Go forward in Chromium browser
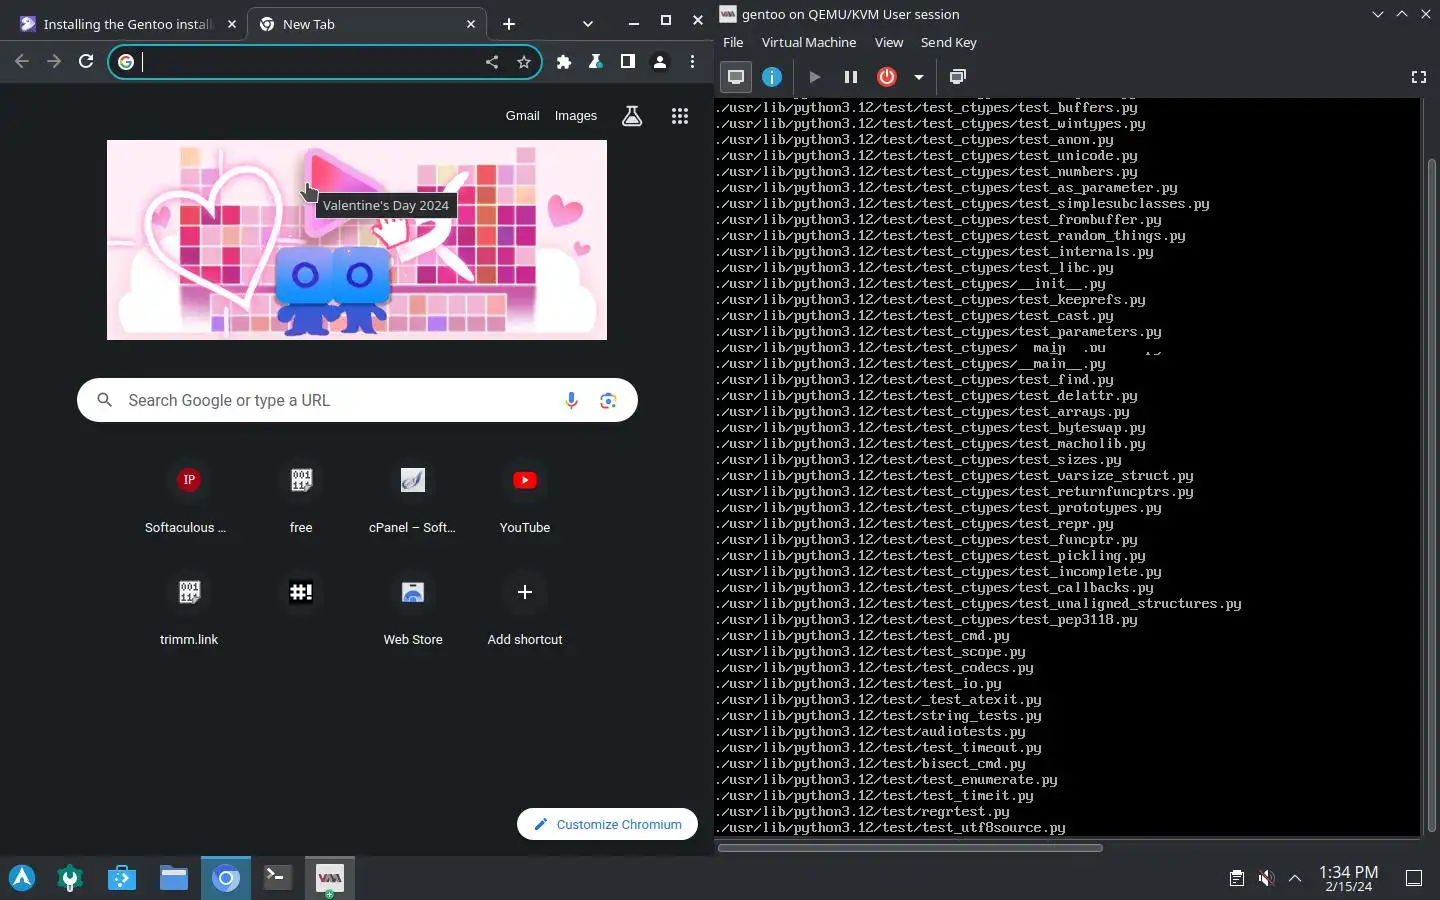The image size is (1440, 900). point(54,62)
